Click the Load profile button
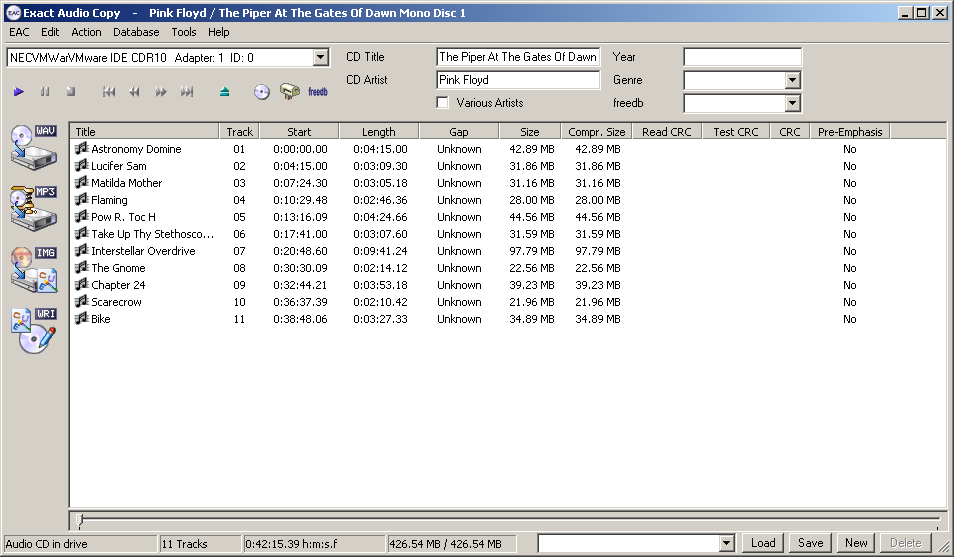The image size is (954, 557). click(763, 543)
